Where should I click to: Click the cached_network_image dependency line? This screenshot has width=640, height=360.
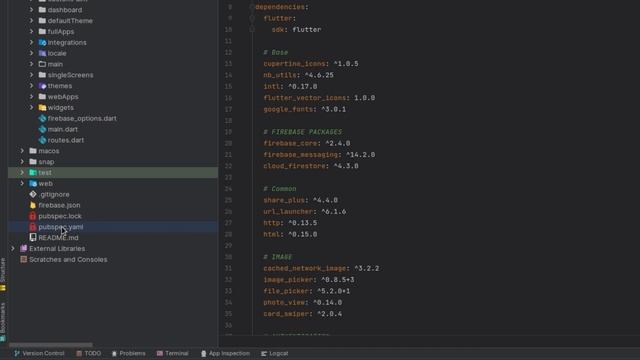pyautogui.click(x=321, y=268)
